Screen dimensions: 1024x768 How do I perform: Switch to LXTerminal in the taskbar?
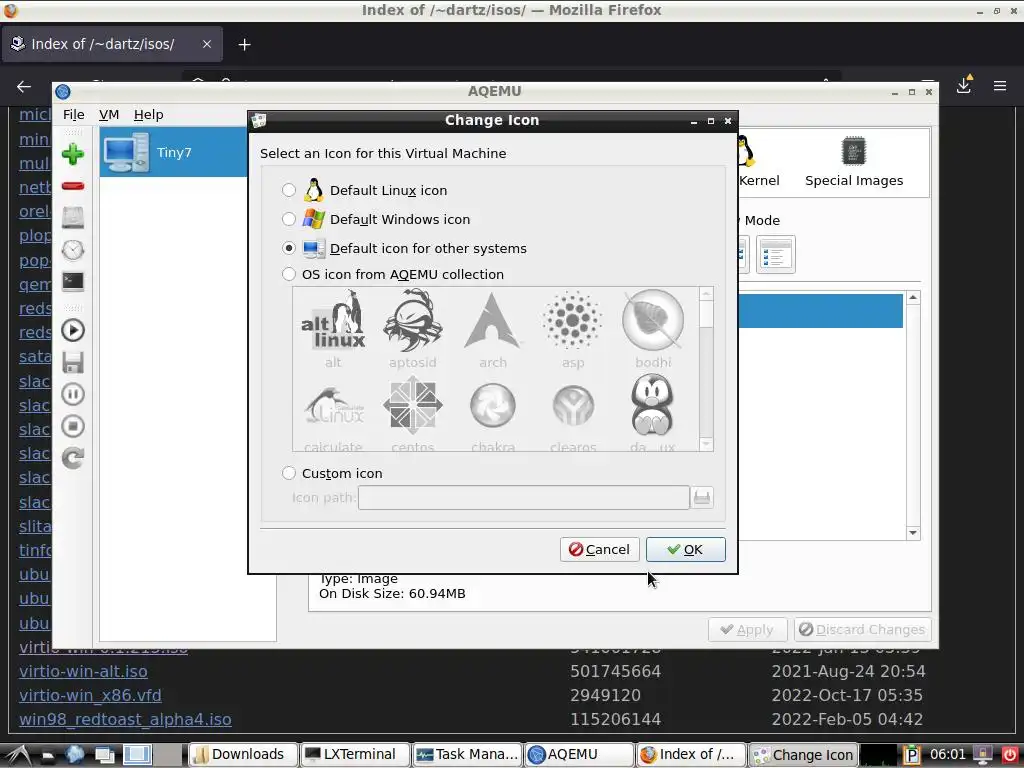point(355,754)
